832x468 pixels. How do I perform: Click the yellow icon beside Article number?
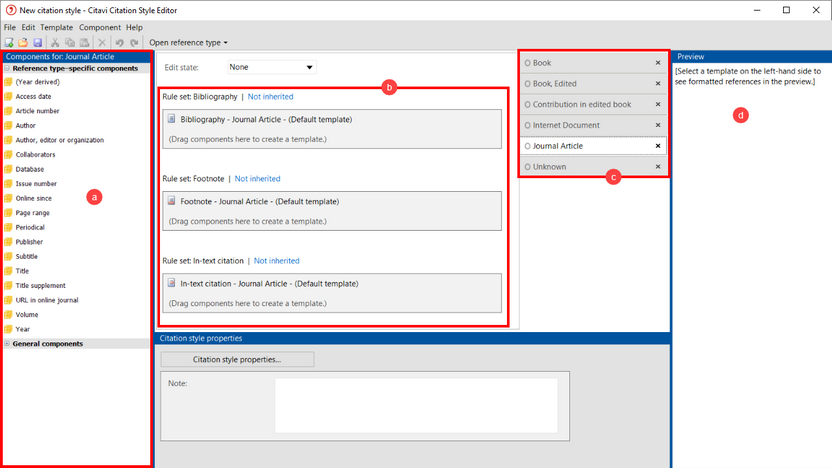pyautogui.click(x=8, y=111)
